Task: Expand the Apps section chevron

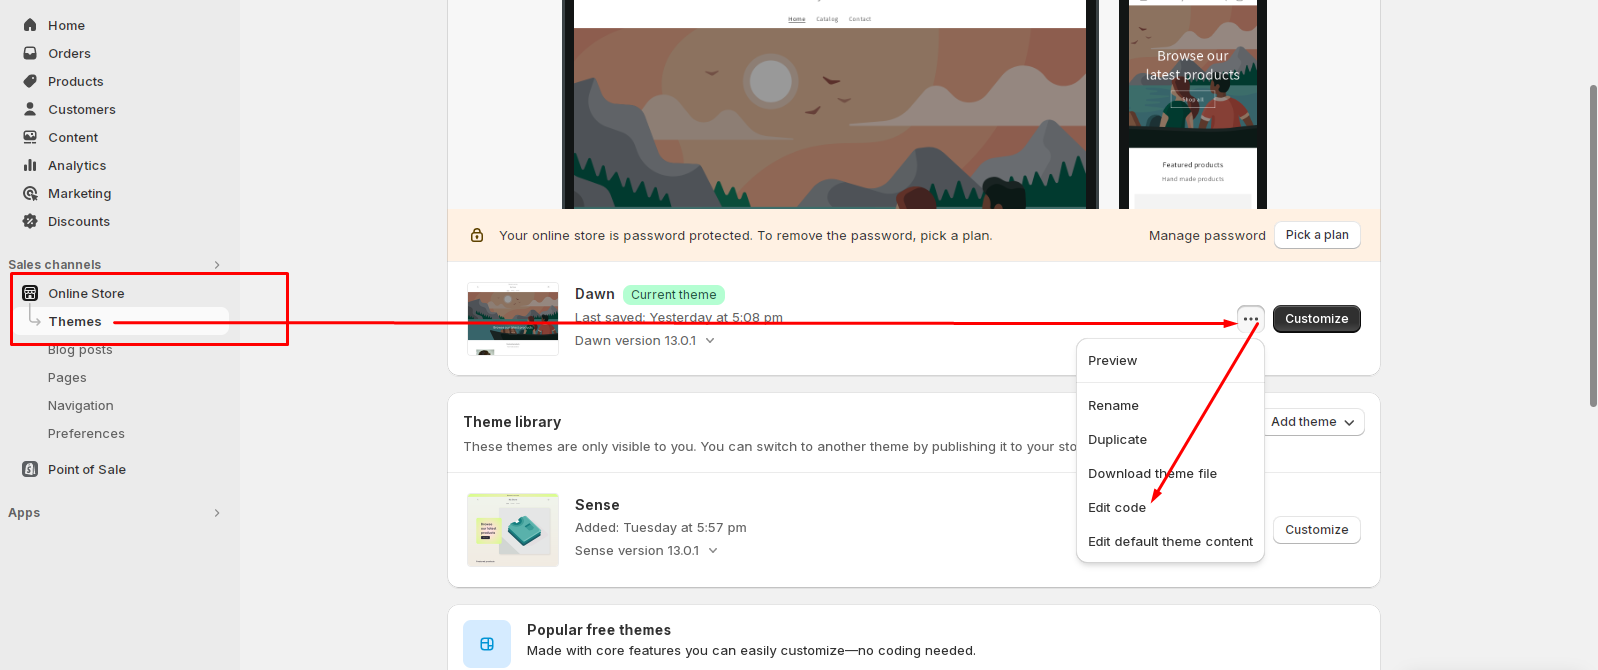Action: [x=217, y=513]
